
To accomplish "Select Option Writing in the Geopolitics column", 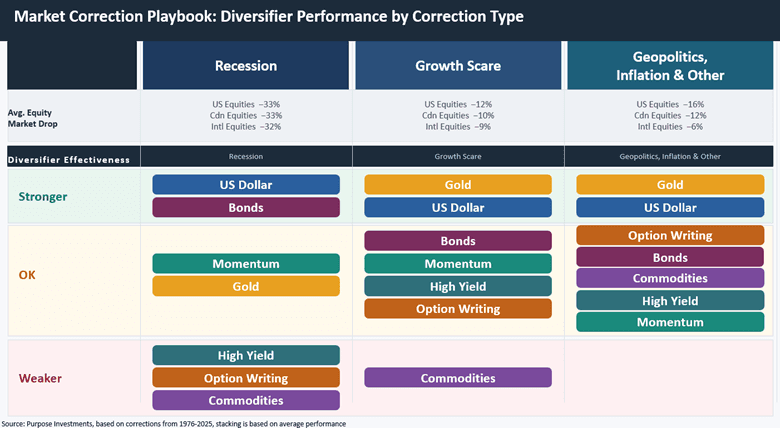I will click(670, 235).
